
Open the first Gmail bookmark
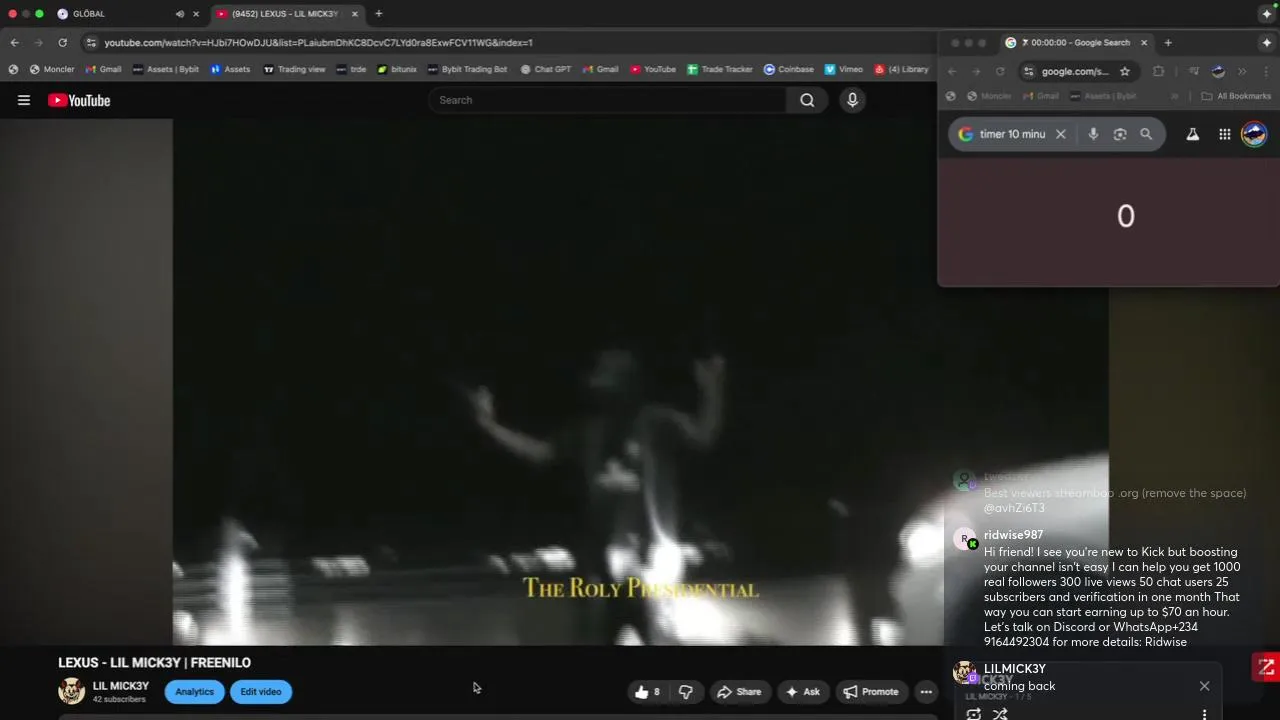click(104, 70)
